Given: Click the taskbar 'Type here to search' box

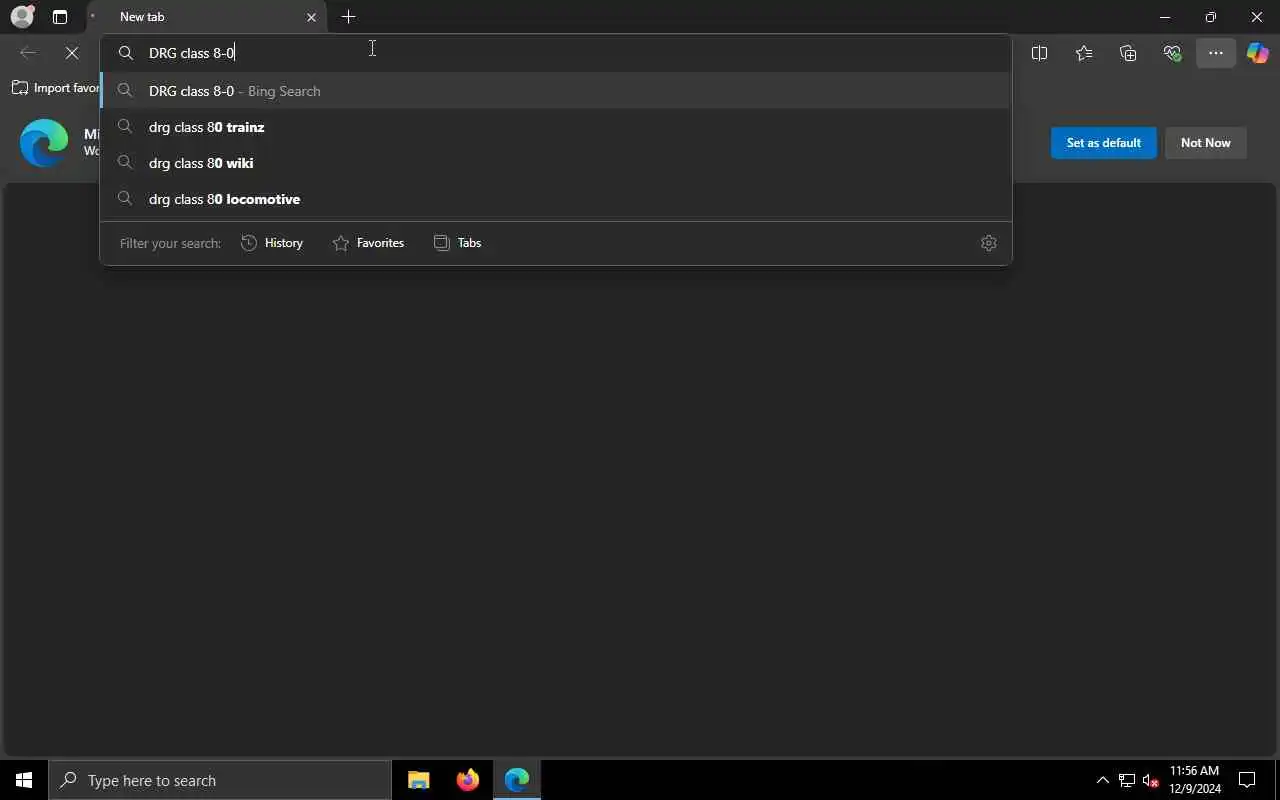Looking at the screenshot, I should tap(220, 780).
